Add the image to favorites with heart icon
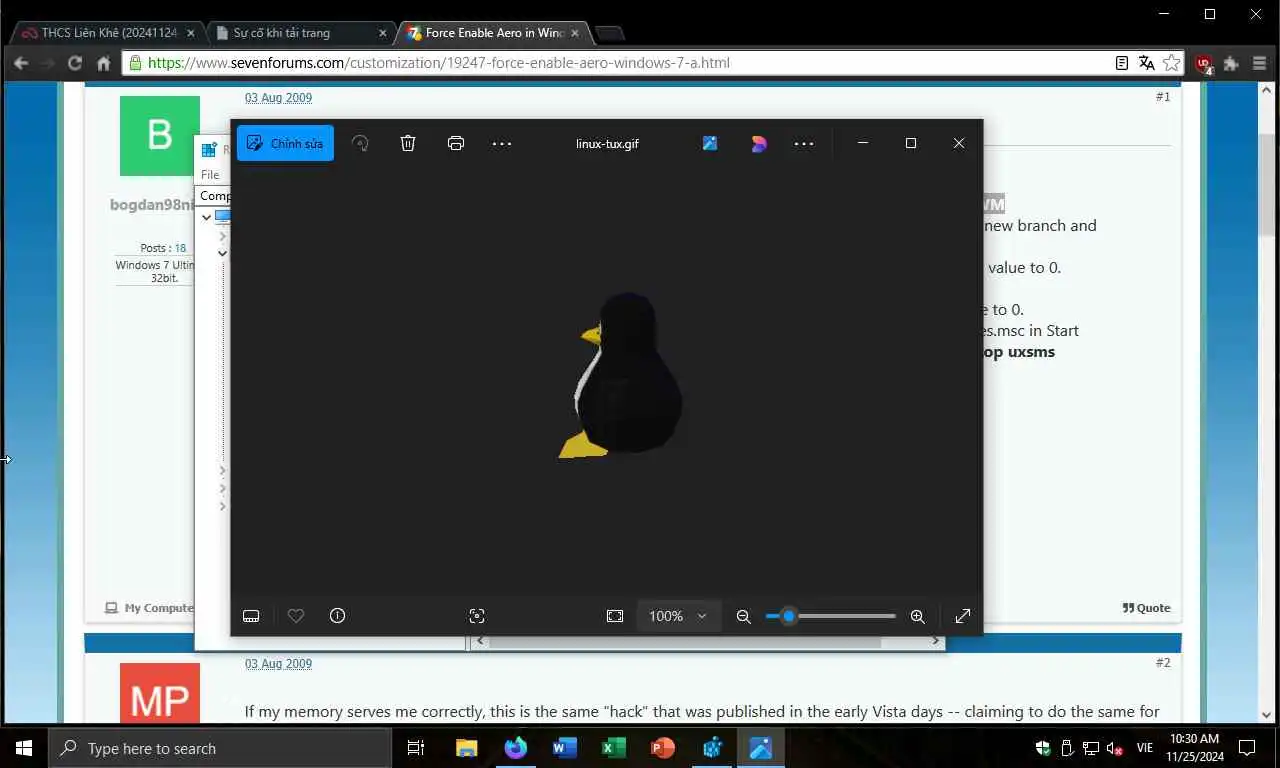This screenshot has height=768, width=1280. point(296,616)
